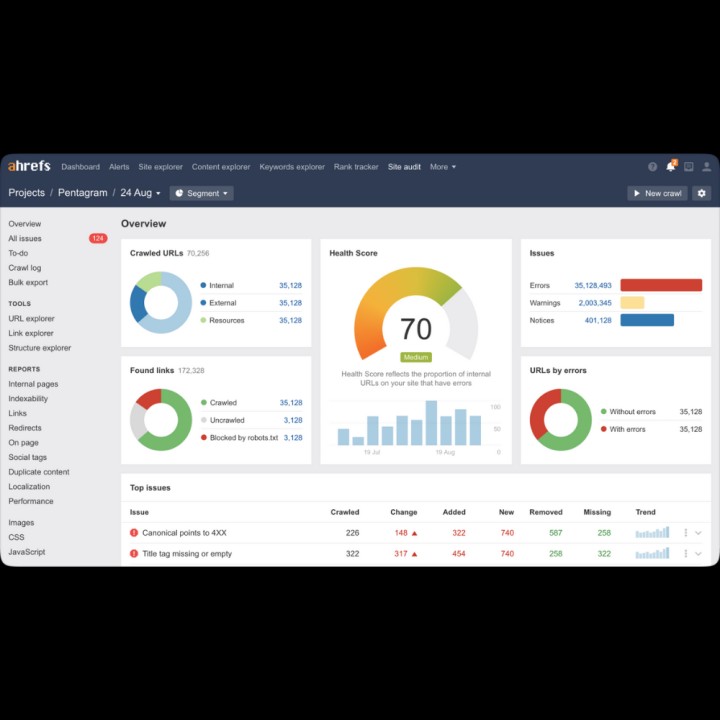This screenshot has width=720, height=720.
Task: Open the user account icon
Action: (706, 167)
